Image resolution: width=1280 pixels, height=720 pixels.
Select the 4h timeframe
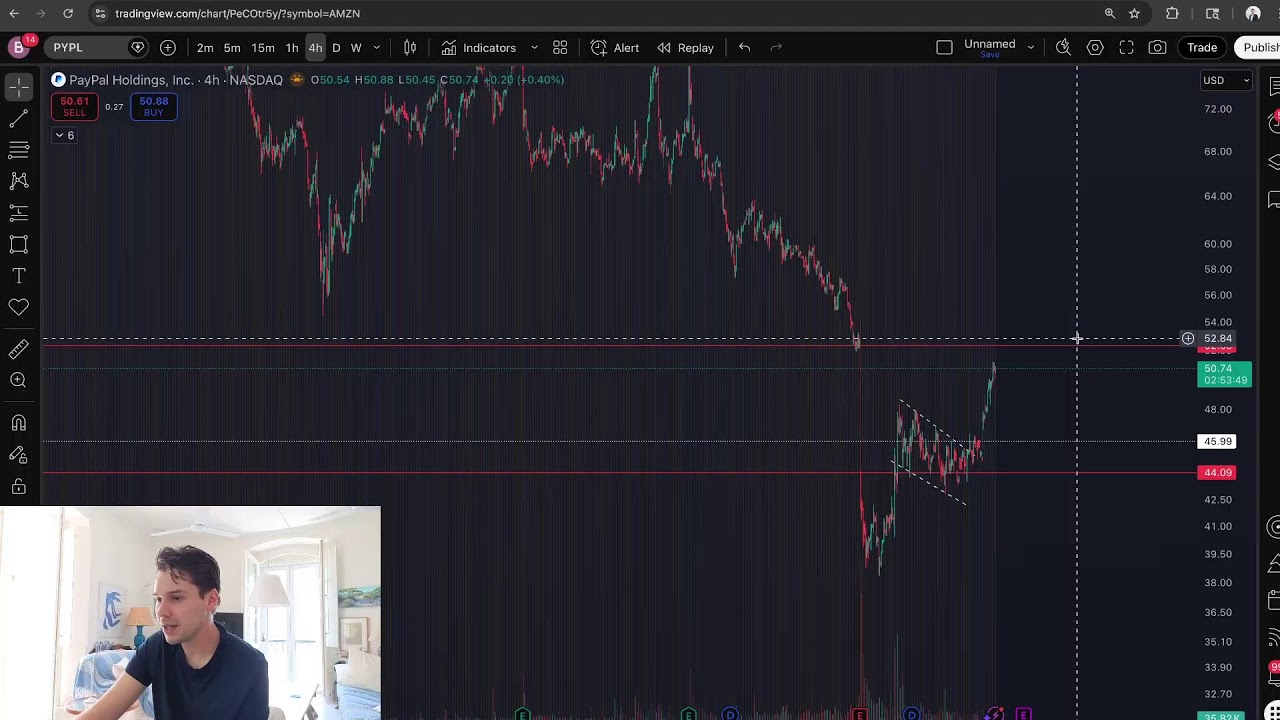[315, 47]
